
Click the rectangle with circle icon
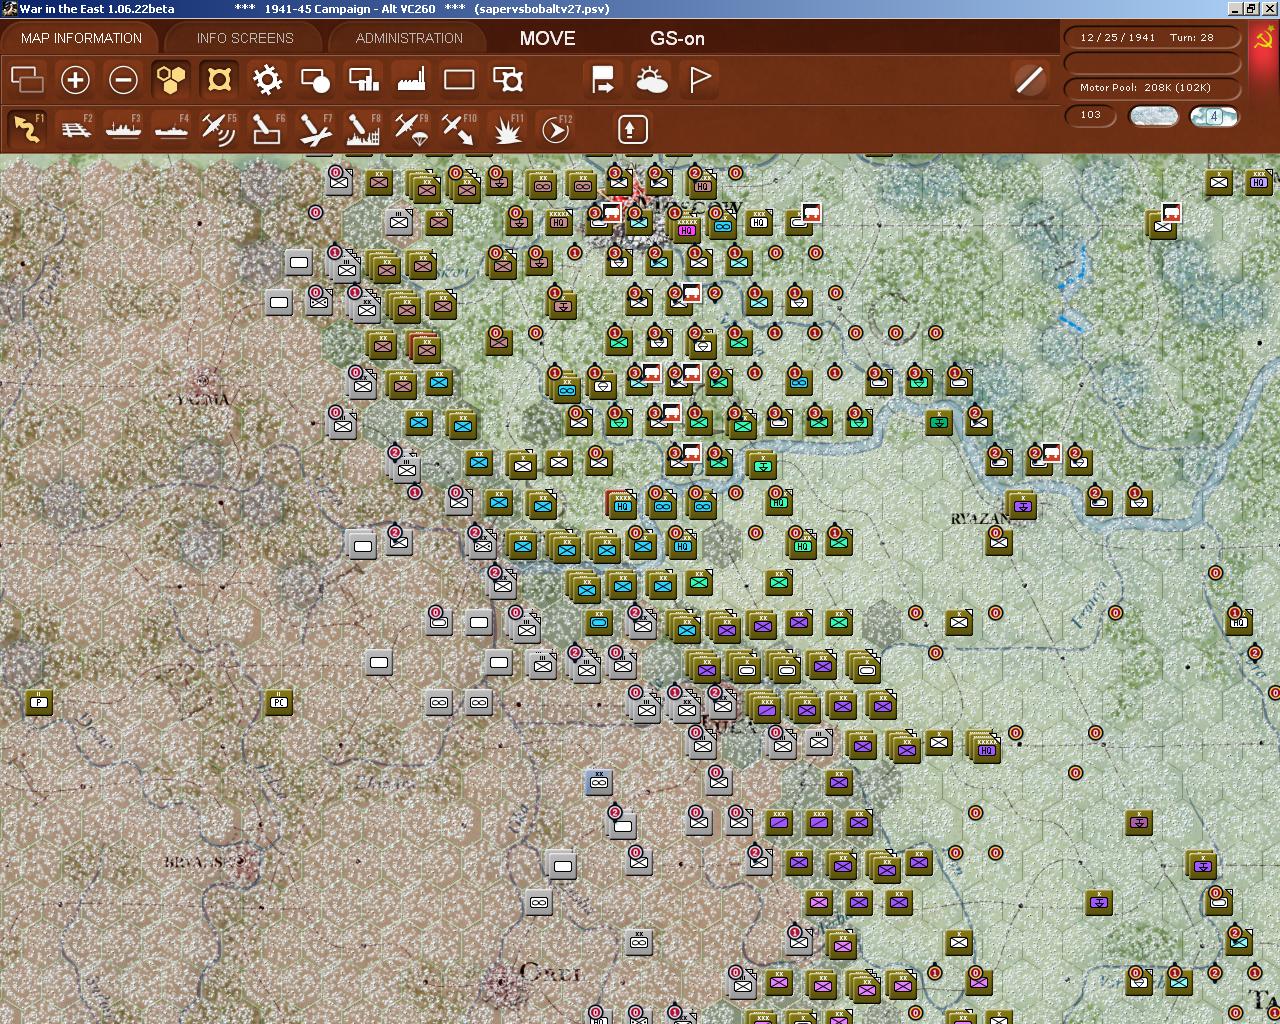(x=315, y=80)
